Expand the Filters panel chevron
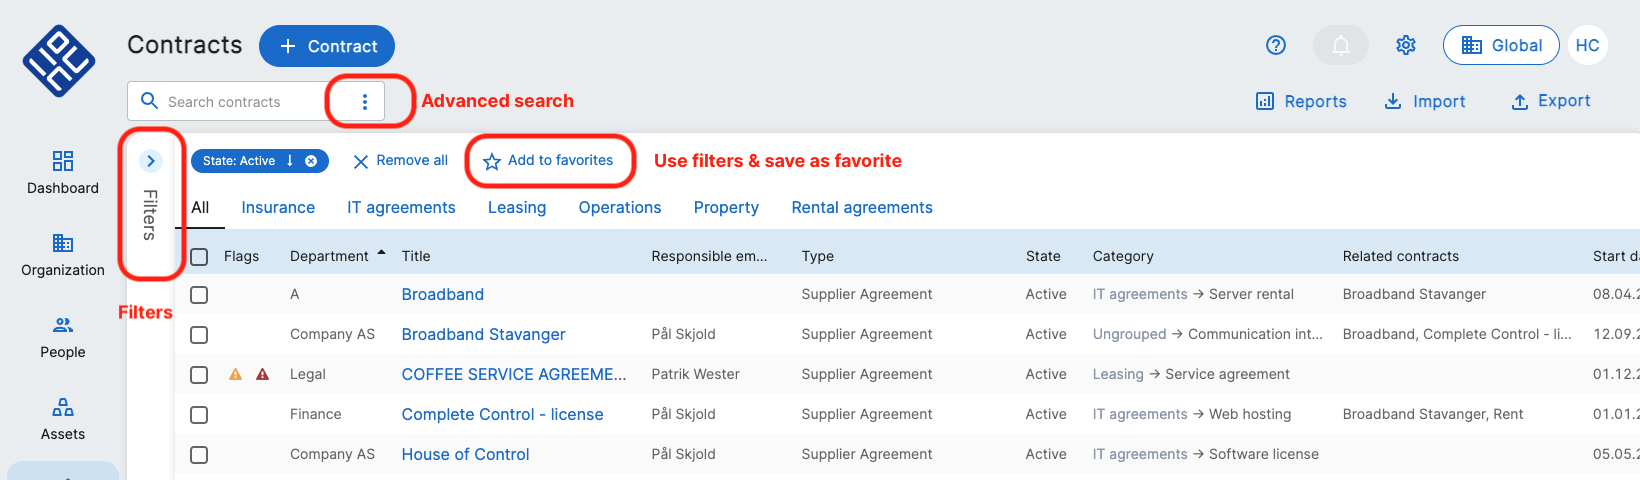 coord(151,160)
